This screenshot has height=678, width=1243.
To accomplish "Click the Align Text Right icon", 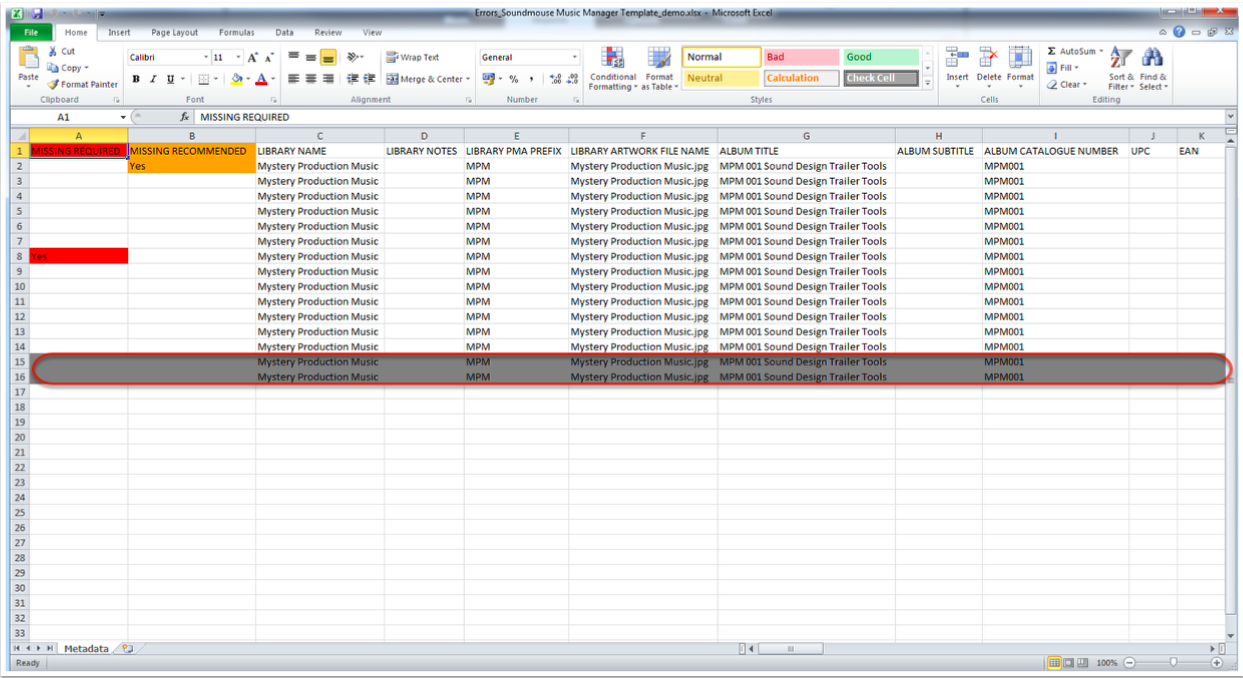I will click(328, 79).
